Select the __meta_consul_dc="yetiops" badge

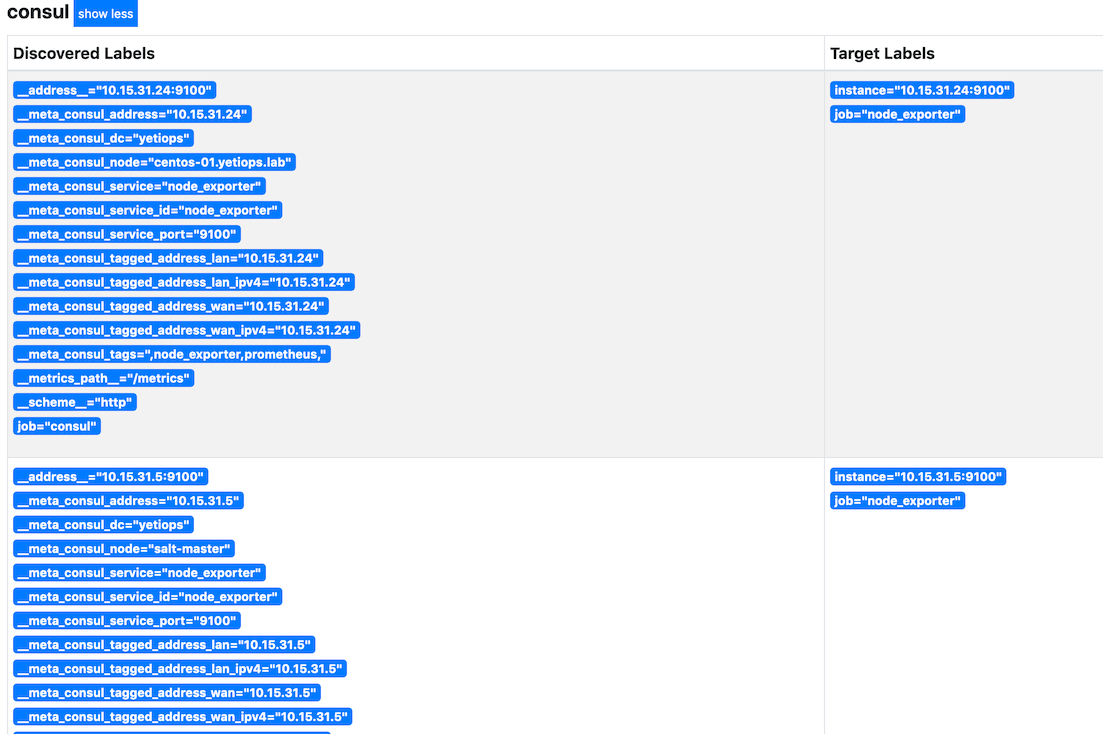[x=102, y=137]
